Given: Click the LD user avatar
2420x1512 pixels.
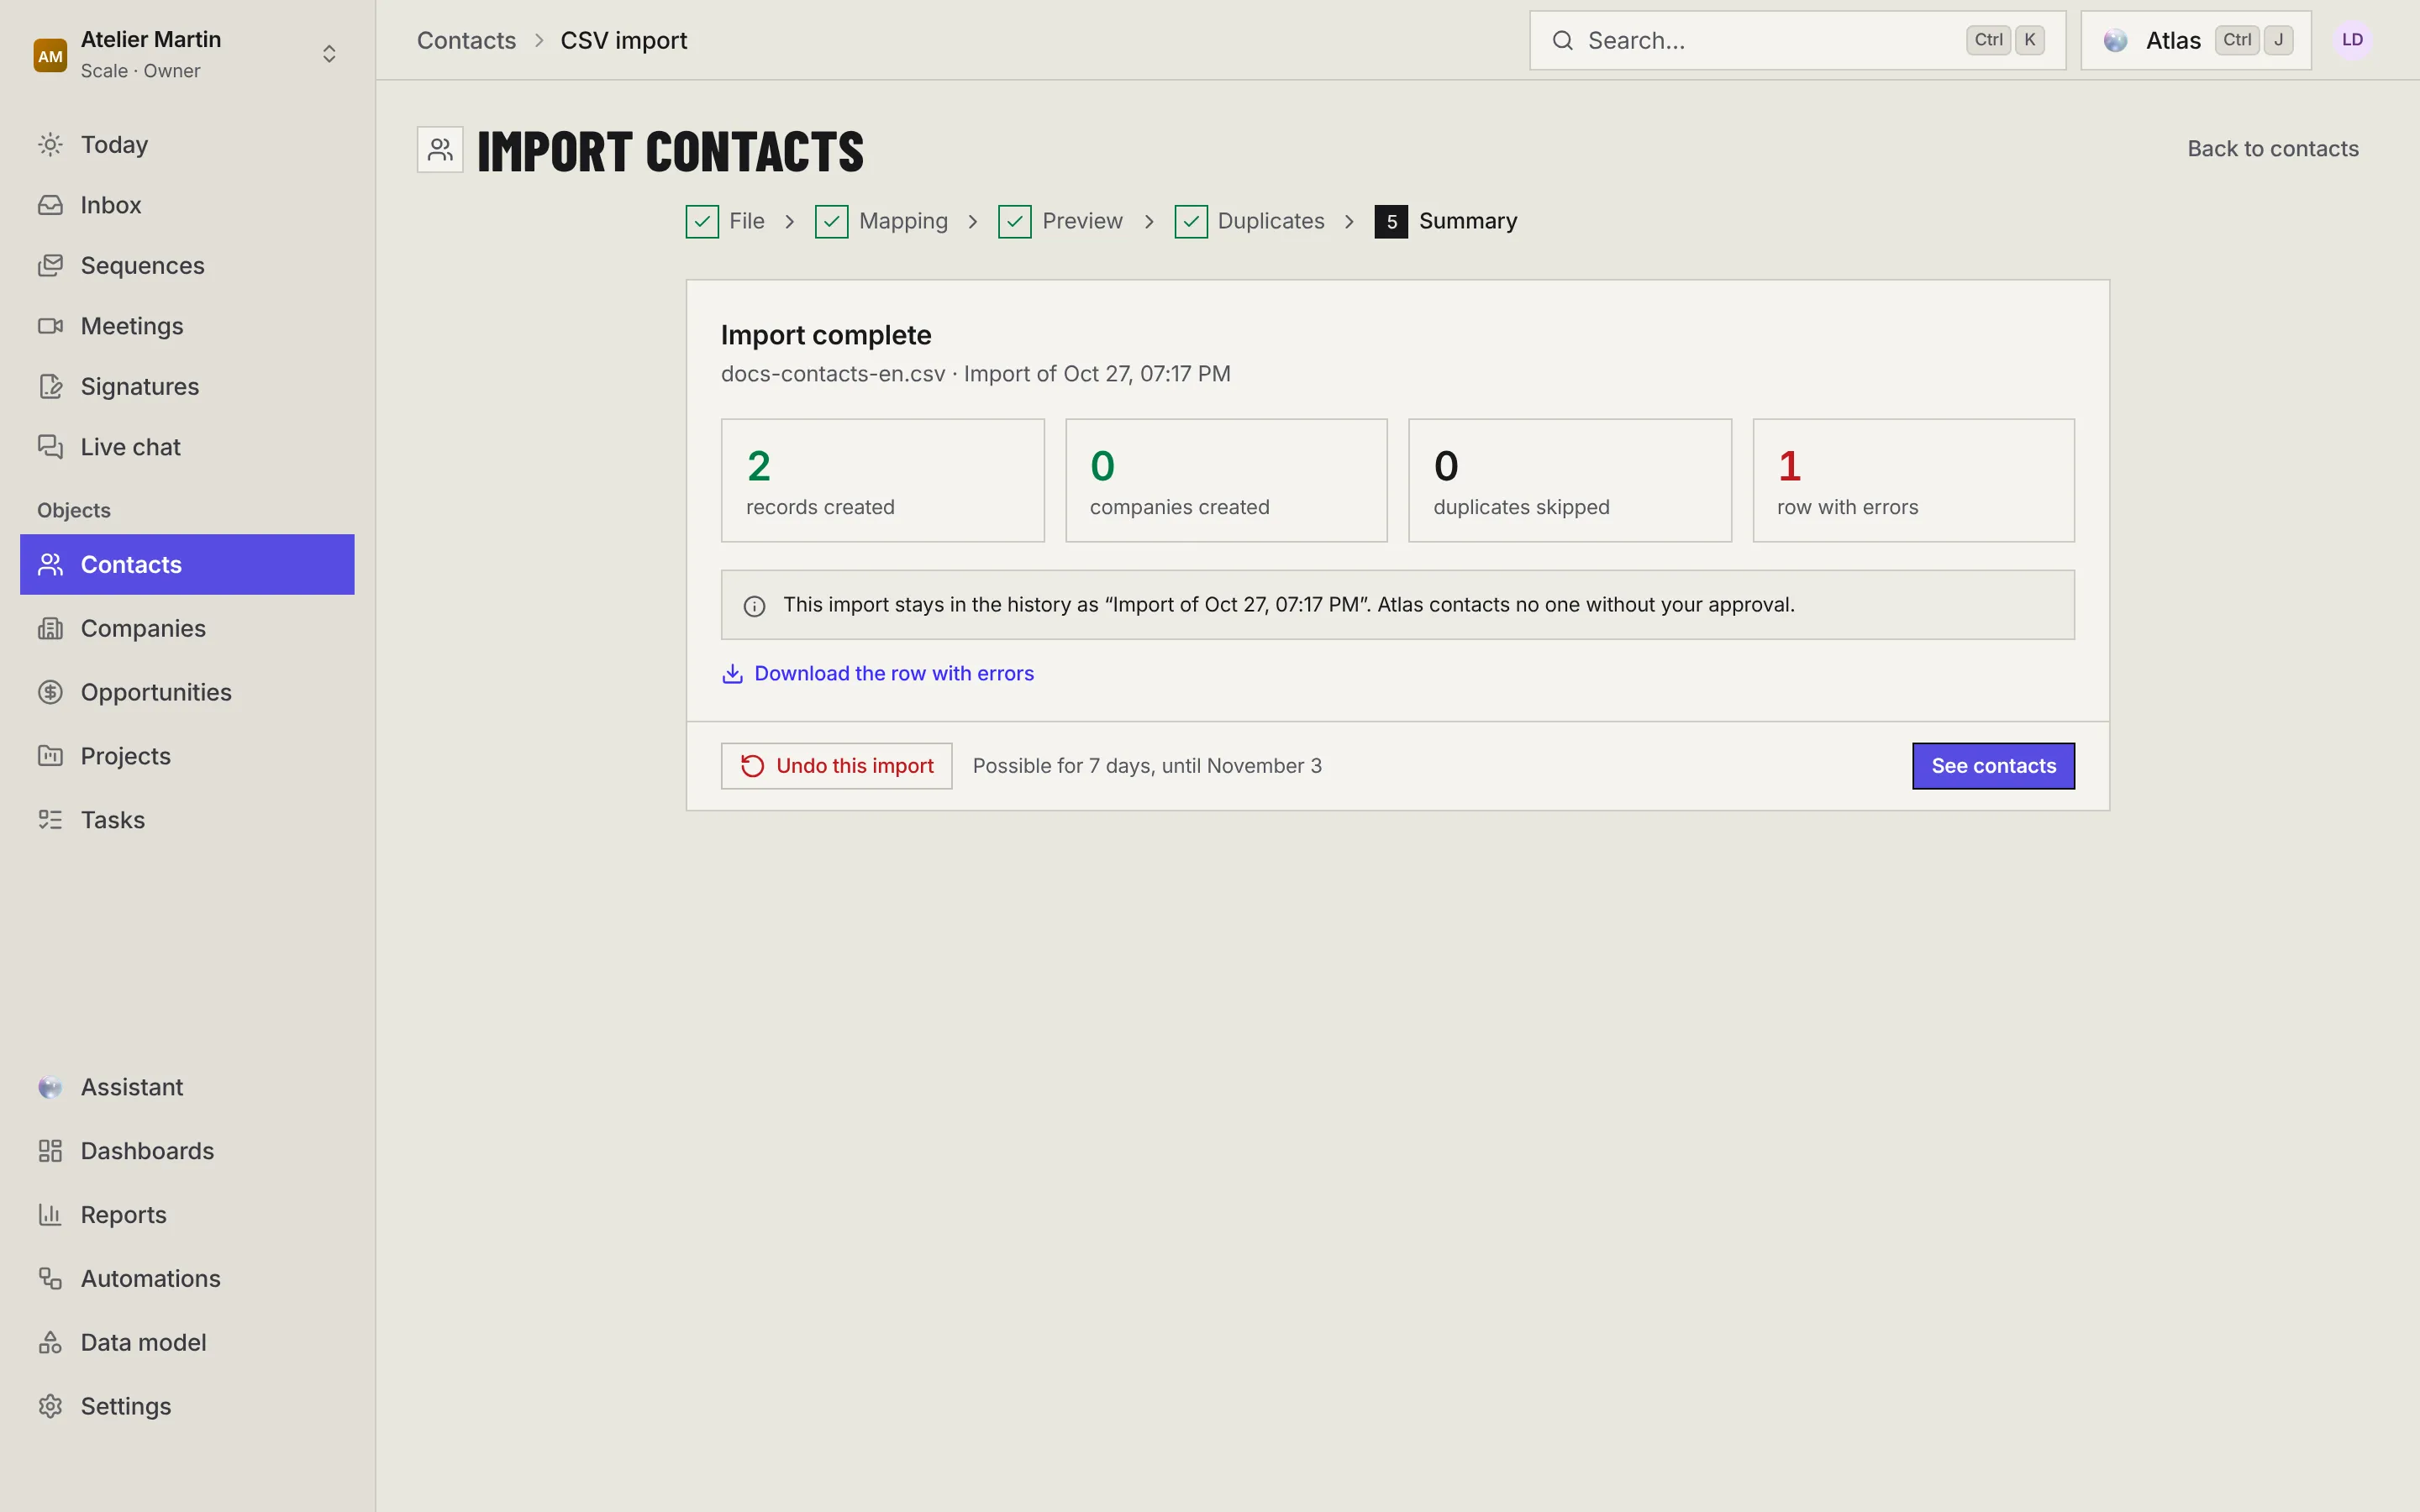Looking at the screenshot, I should click(x=2352, y=40).
